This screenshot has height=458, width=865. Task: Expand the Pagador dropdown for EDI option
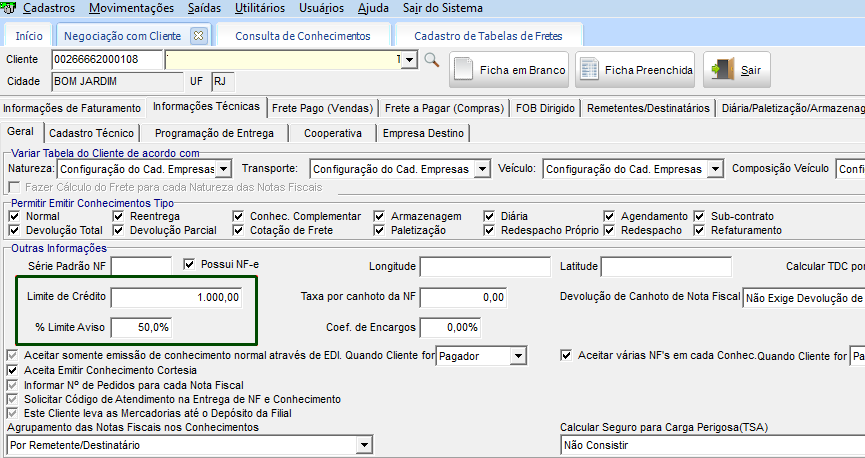click(518, 356)
